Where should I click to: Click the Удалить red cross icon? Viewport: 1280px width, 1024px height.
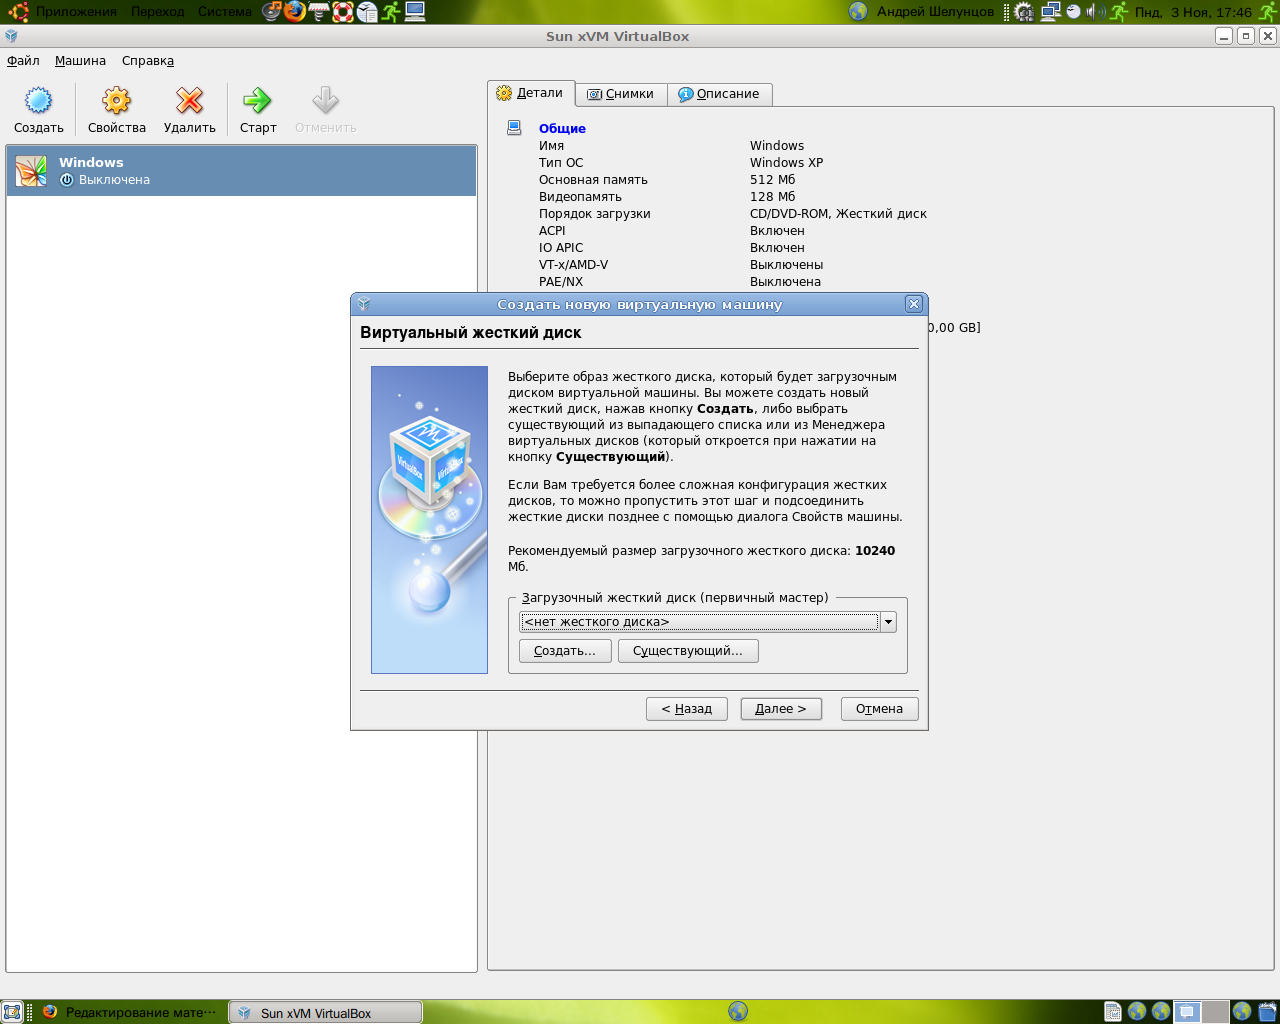pos(189,101)
